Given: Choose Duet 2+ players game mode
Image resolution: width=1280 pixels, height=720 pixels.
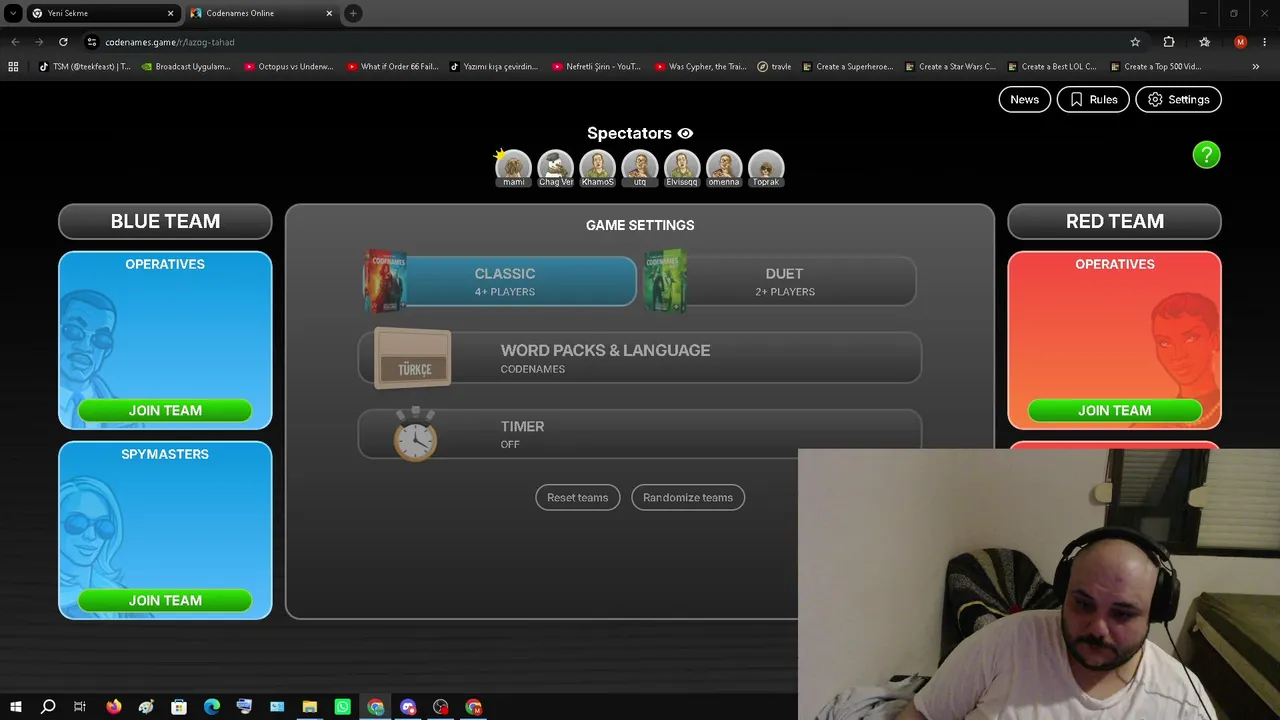Looking at the screenshot, I should [780, 281].
